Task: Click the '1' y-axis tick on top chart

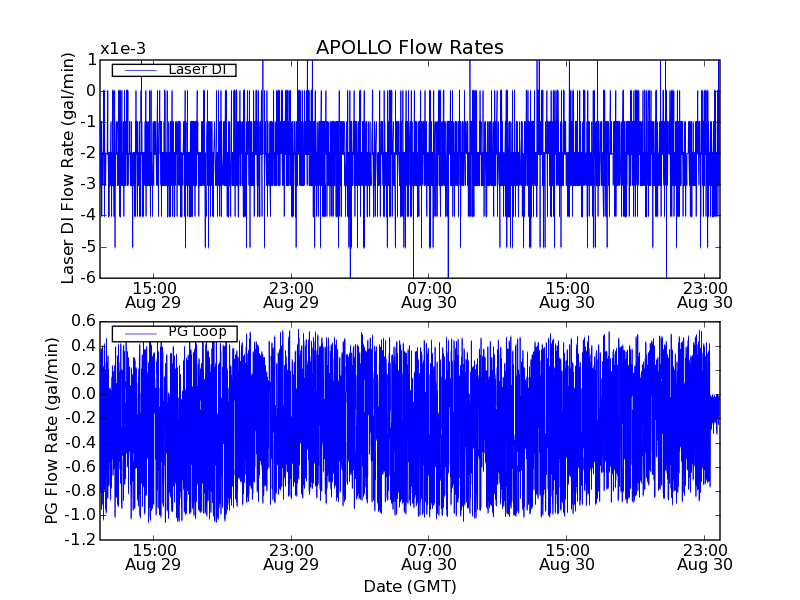Action: pos(91,60)
